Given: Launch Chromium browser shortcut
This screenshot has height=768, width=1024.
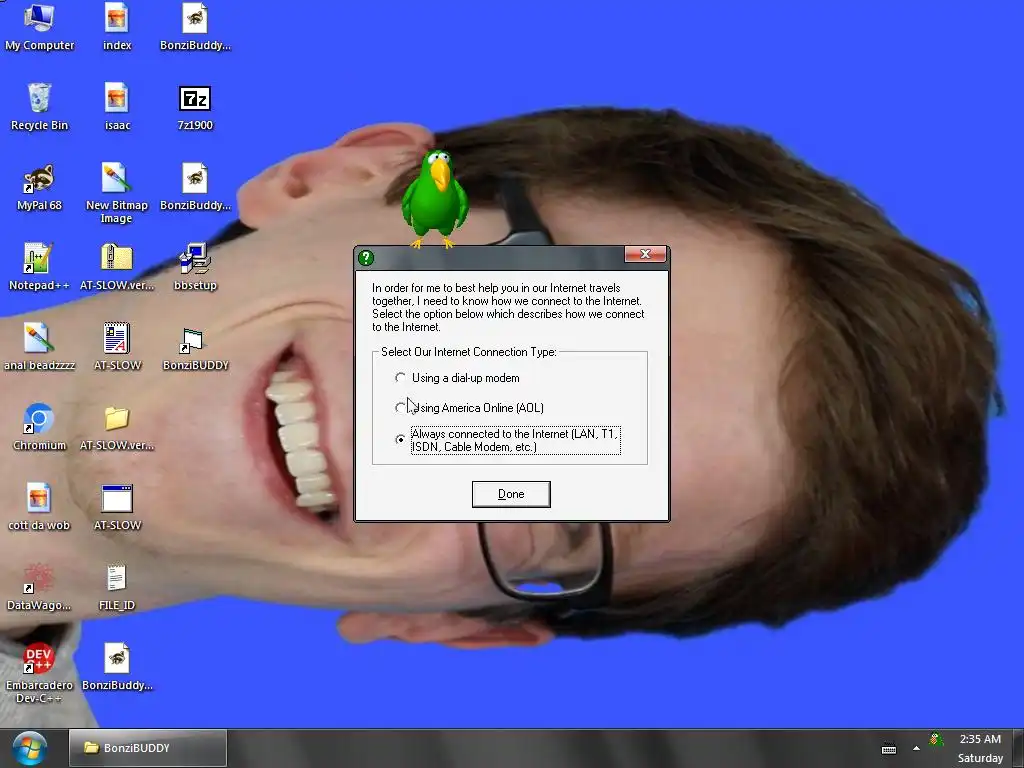Looking at the screenshot, I should coord(39,426).
